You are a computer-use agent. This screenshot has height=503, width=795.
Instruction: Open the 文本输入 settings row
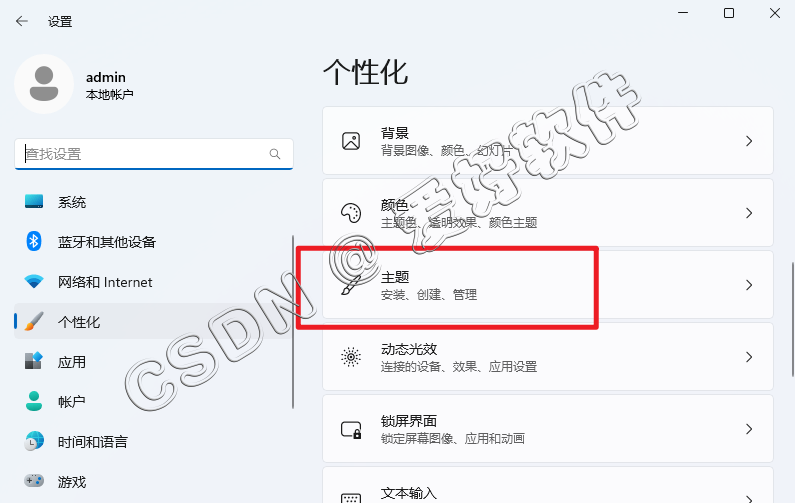click(548, 485)
